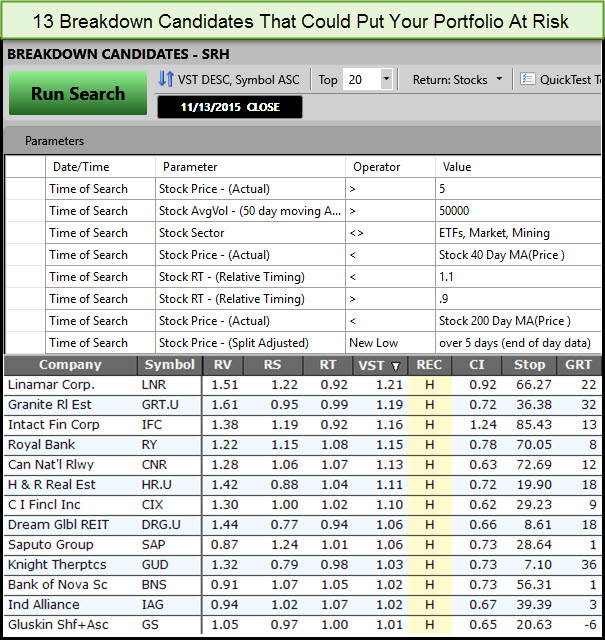Click value 'over 5 days (end of day data)'
The image size is (605, 640).
515,343
